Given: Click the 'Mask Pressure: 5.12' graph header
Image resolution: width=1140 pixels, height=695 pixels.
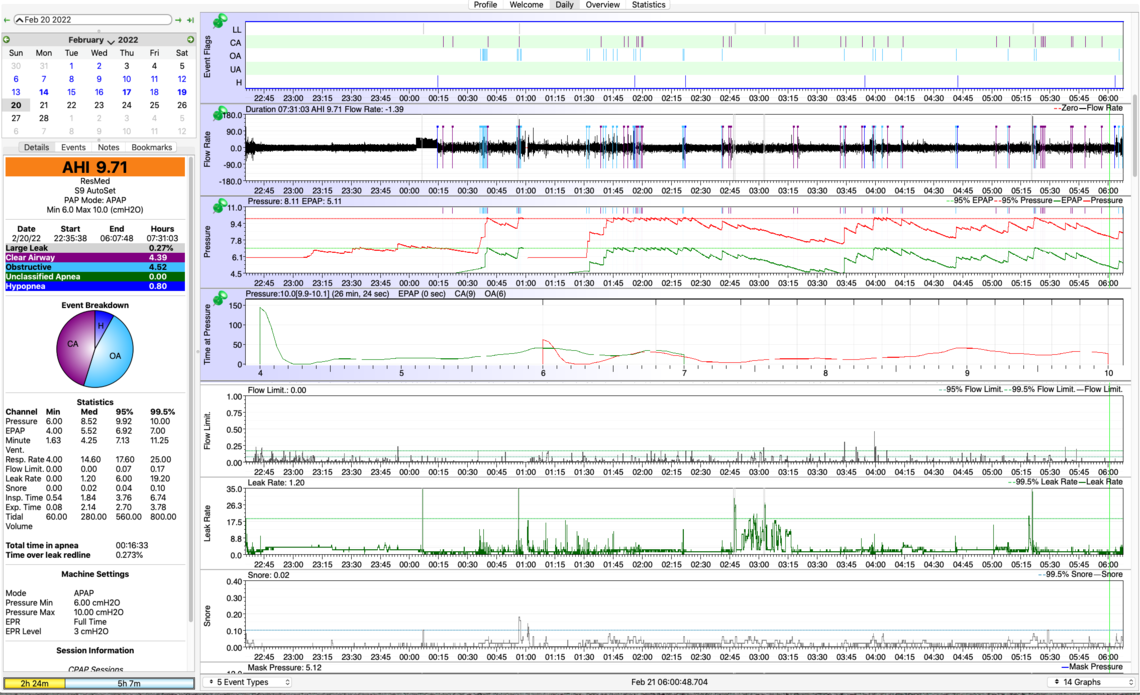Looking at the screenshot, I should pos(284,667).
